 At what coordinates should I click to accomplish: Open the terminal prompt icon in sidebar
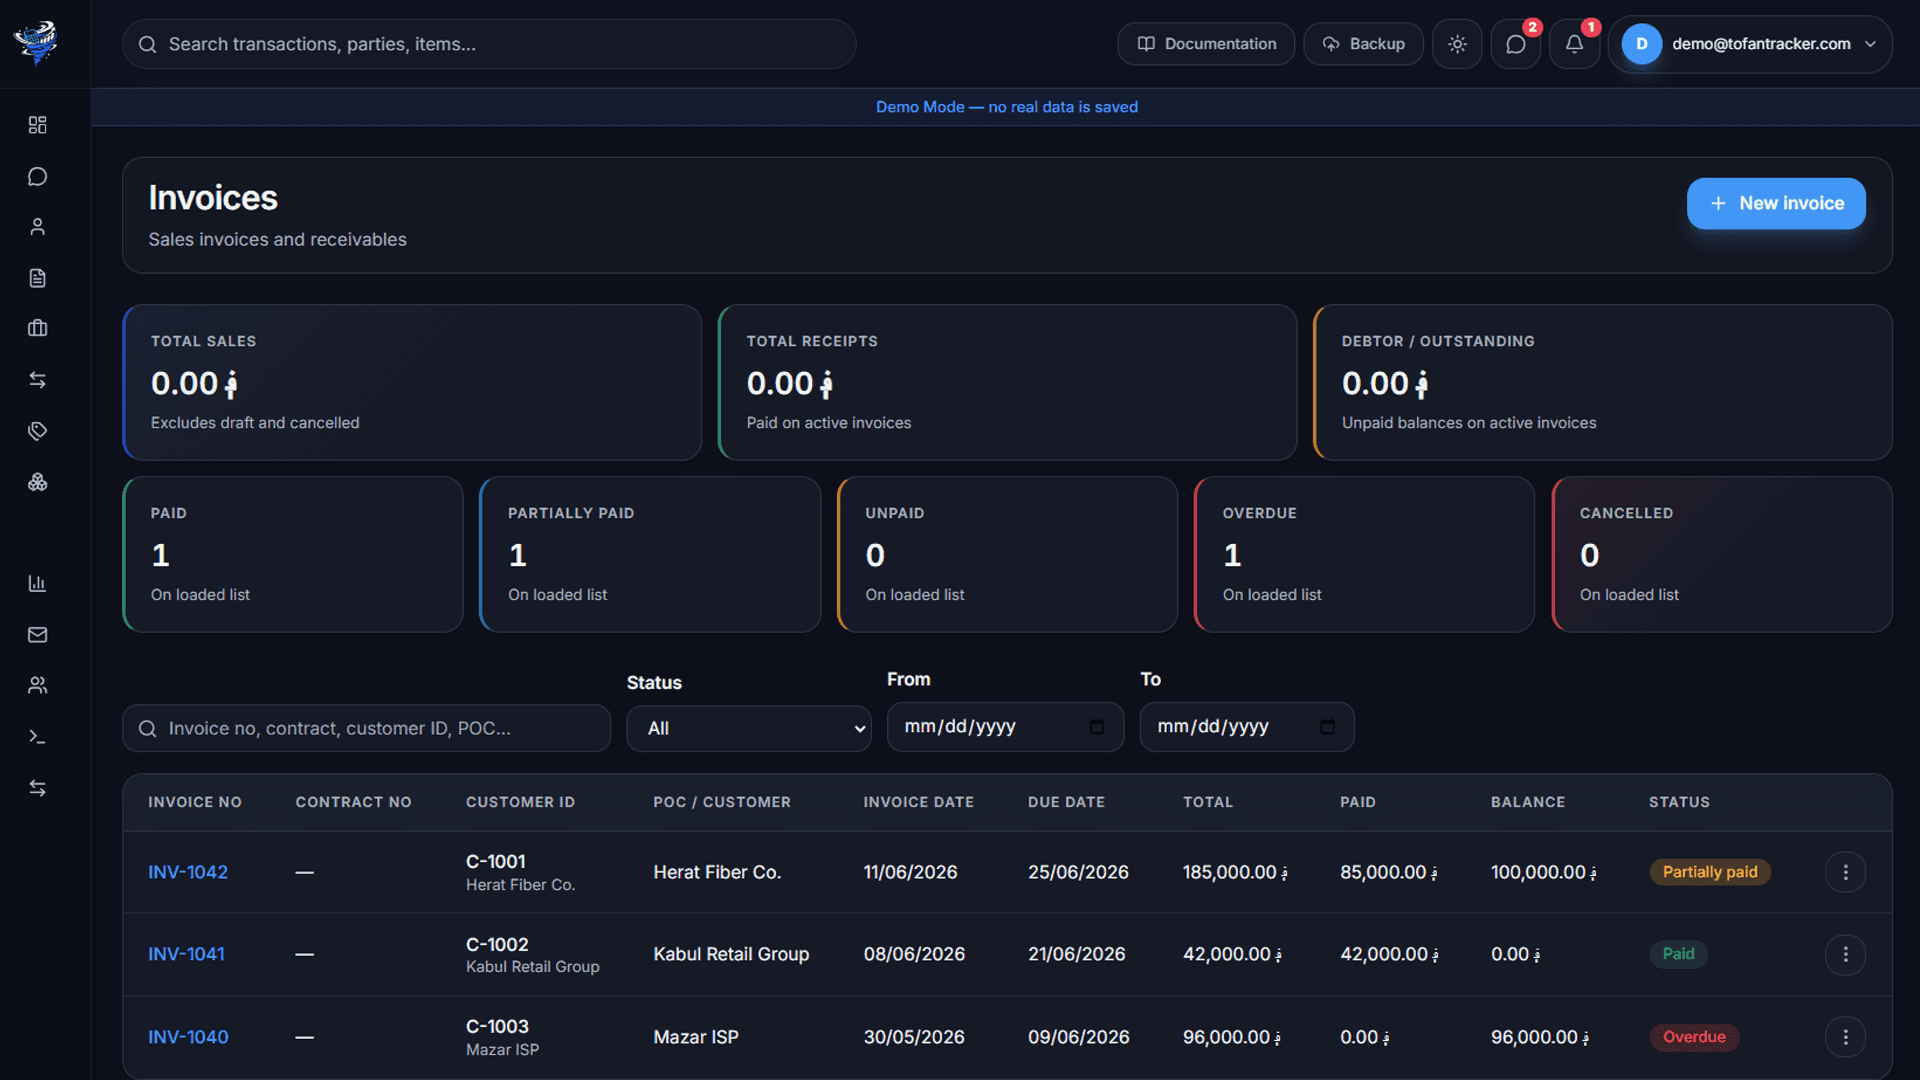point(37,737)
